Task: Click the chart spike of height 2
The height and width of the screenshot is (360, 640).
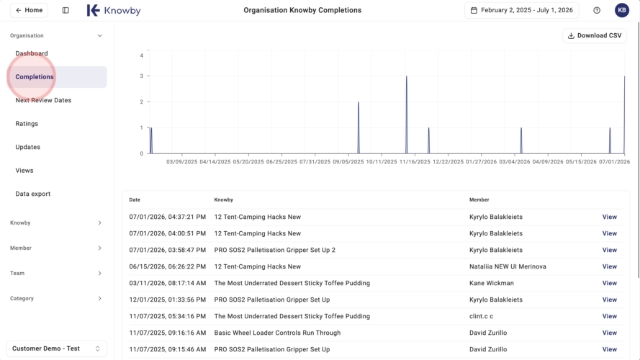Action: pos(358,128)
